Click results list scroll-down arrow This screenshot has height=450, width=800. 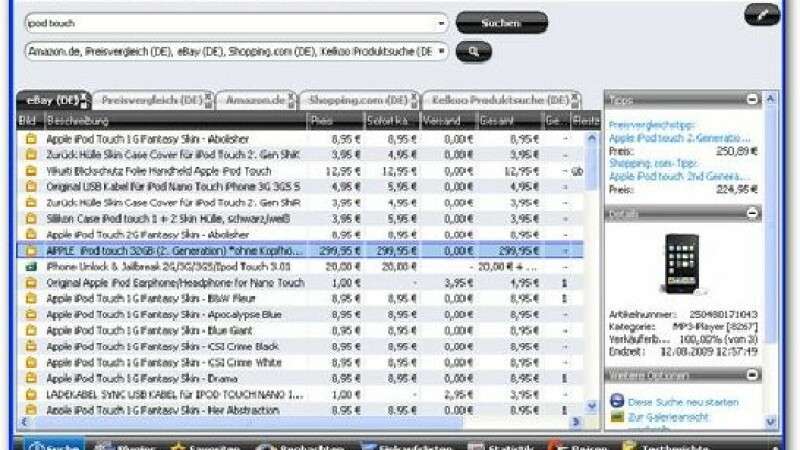591,406
